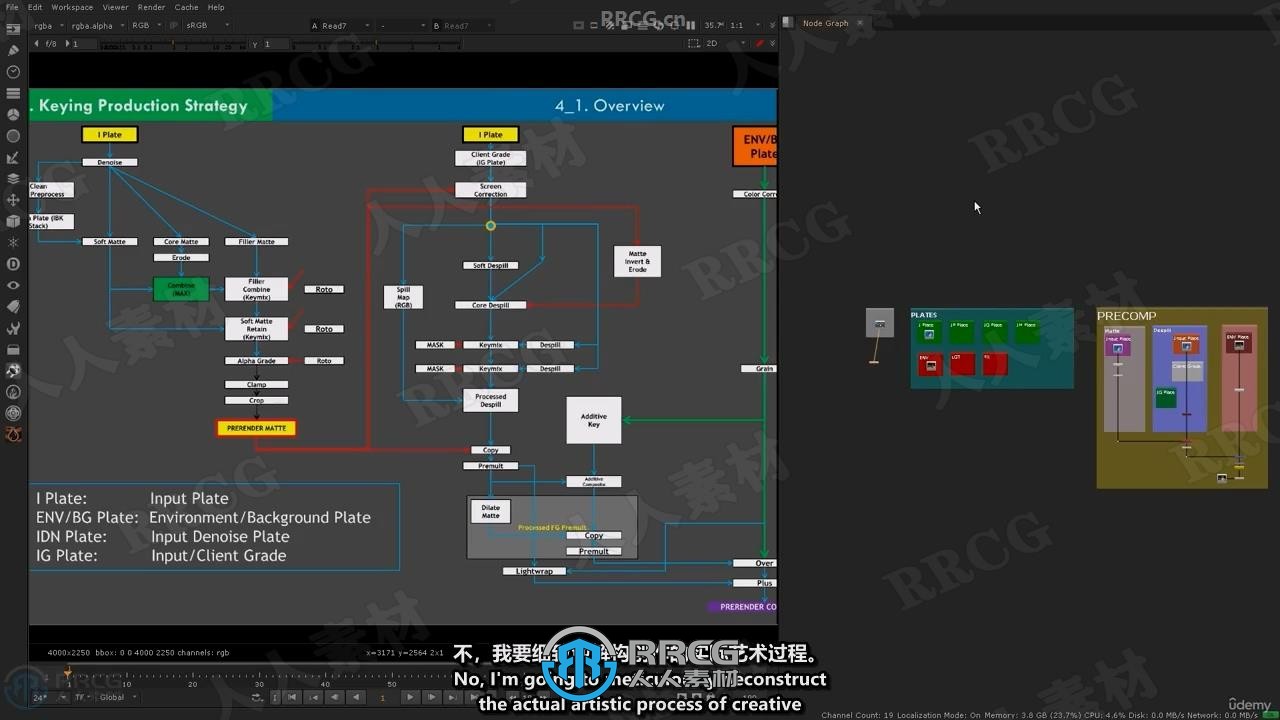Click the red horned plugin icon in toolbar
The width and height of the screenshot is (1280, 720).
[13, 435]
